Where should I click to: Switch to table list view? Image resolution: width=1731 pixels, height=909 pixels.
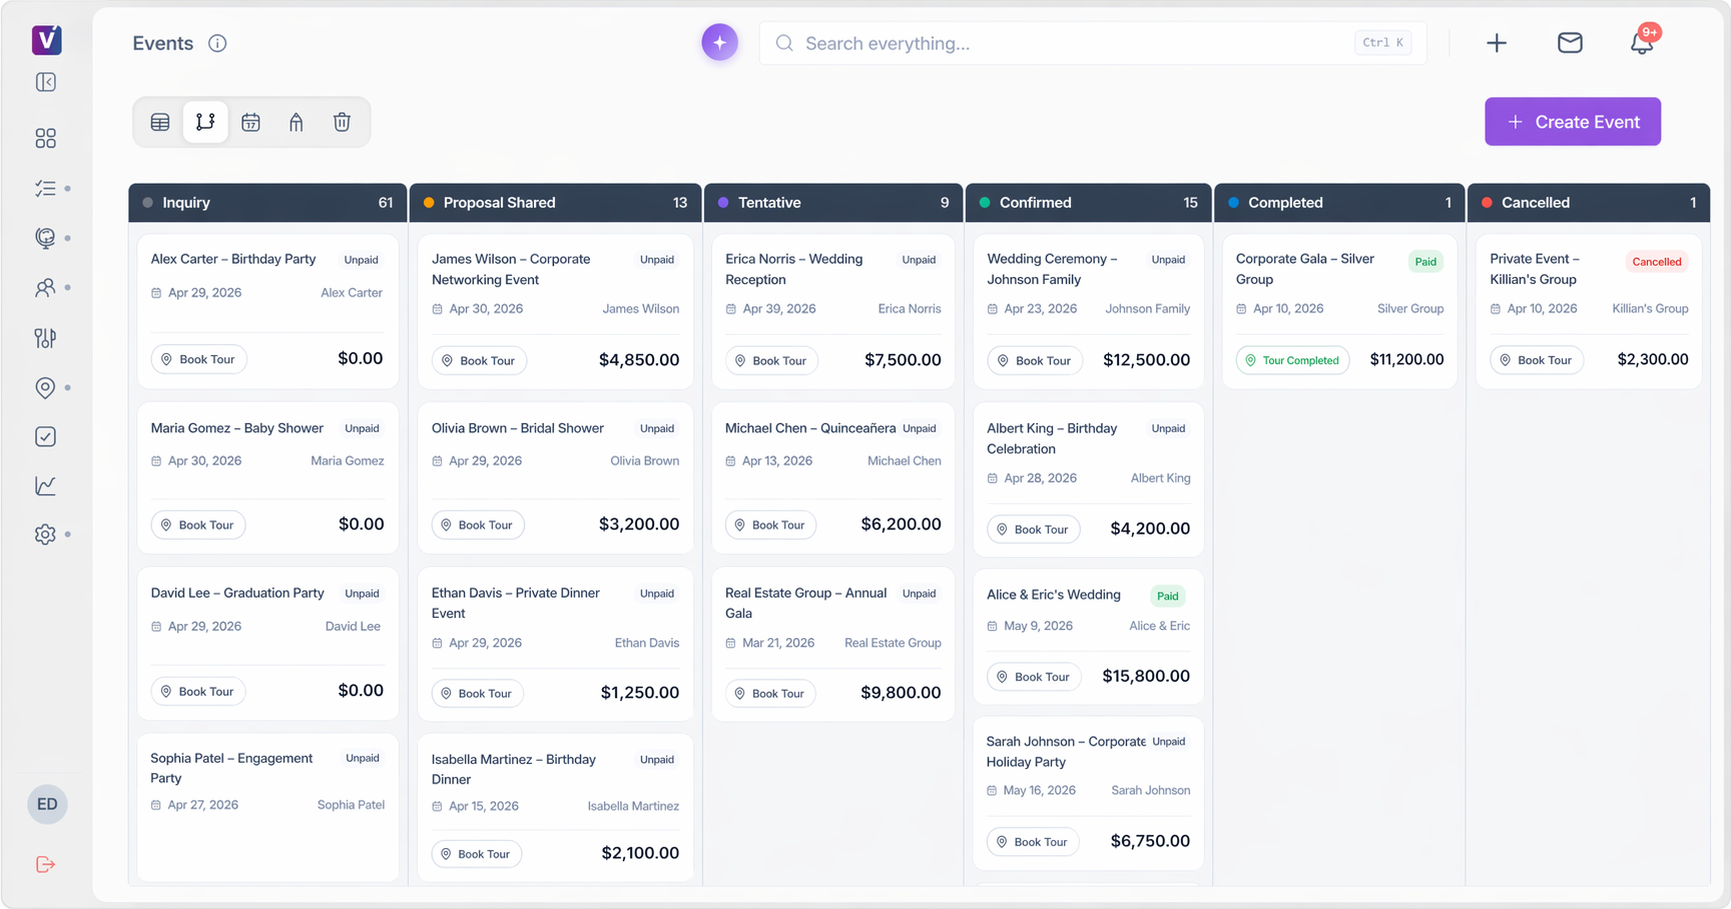[x=160, y=122]
